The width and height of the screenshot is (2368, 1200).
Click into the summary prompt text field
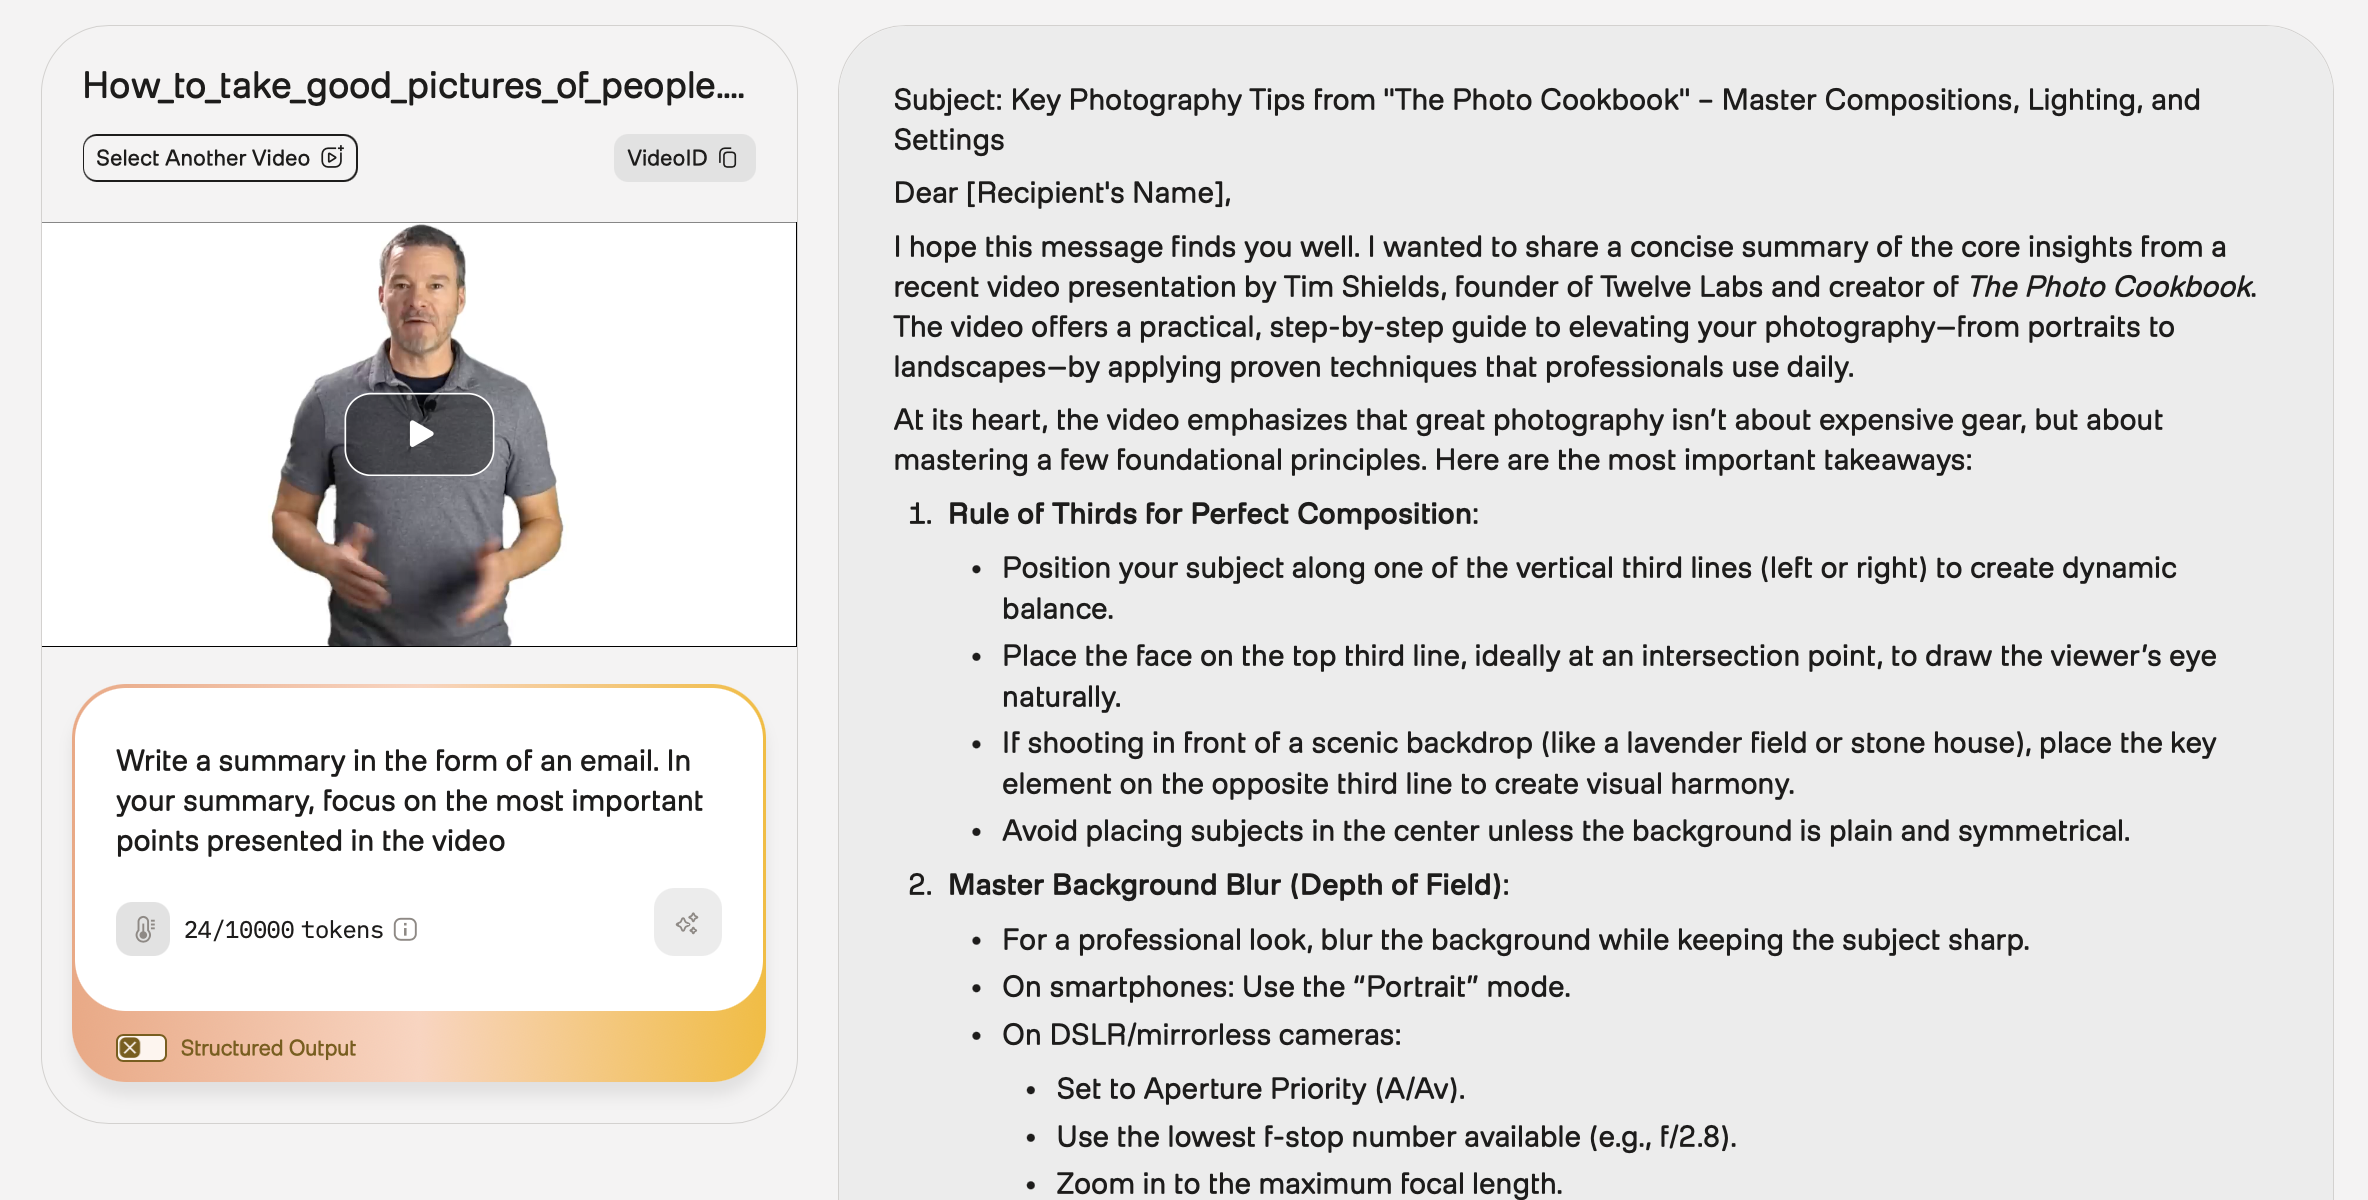click(x=410, y=800)
